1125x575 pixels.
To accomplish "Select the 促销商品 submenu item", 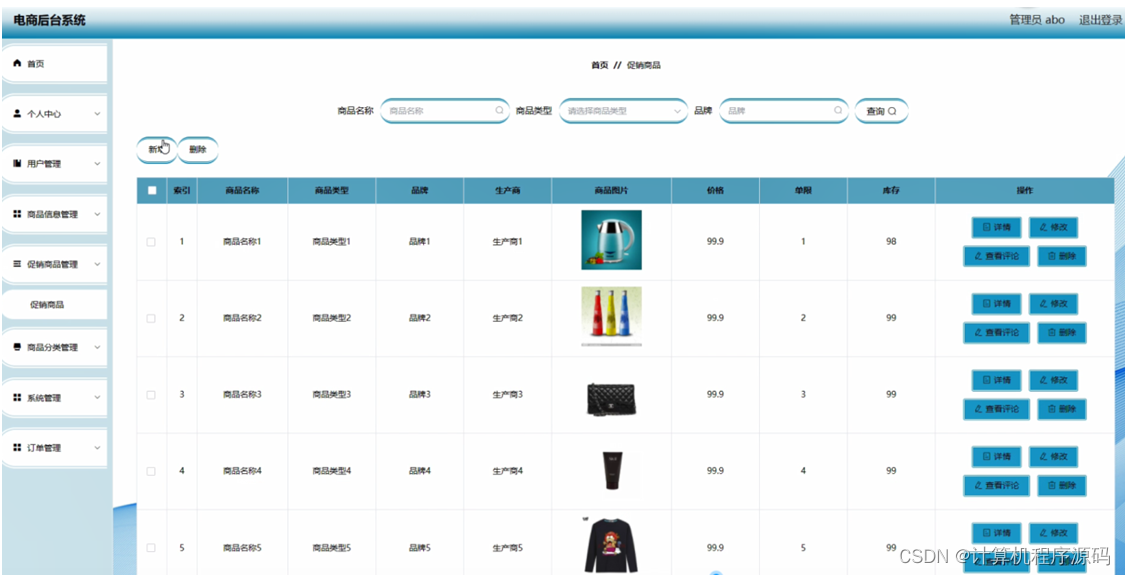I will click(55, 305).
